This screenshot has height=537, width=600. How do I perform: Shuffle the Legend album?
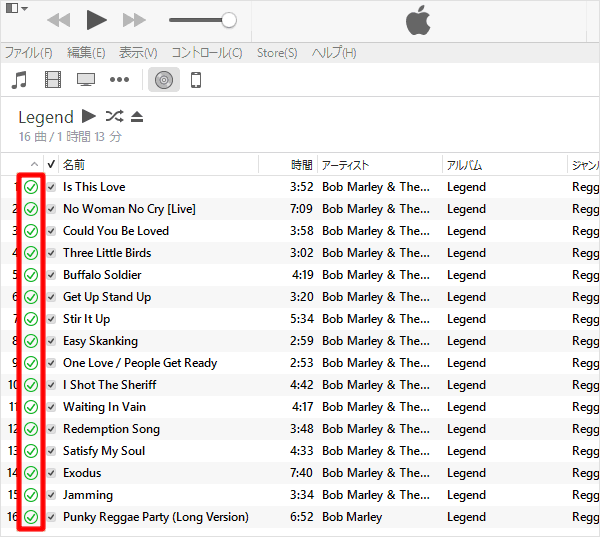click(114, 116)
